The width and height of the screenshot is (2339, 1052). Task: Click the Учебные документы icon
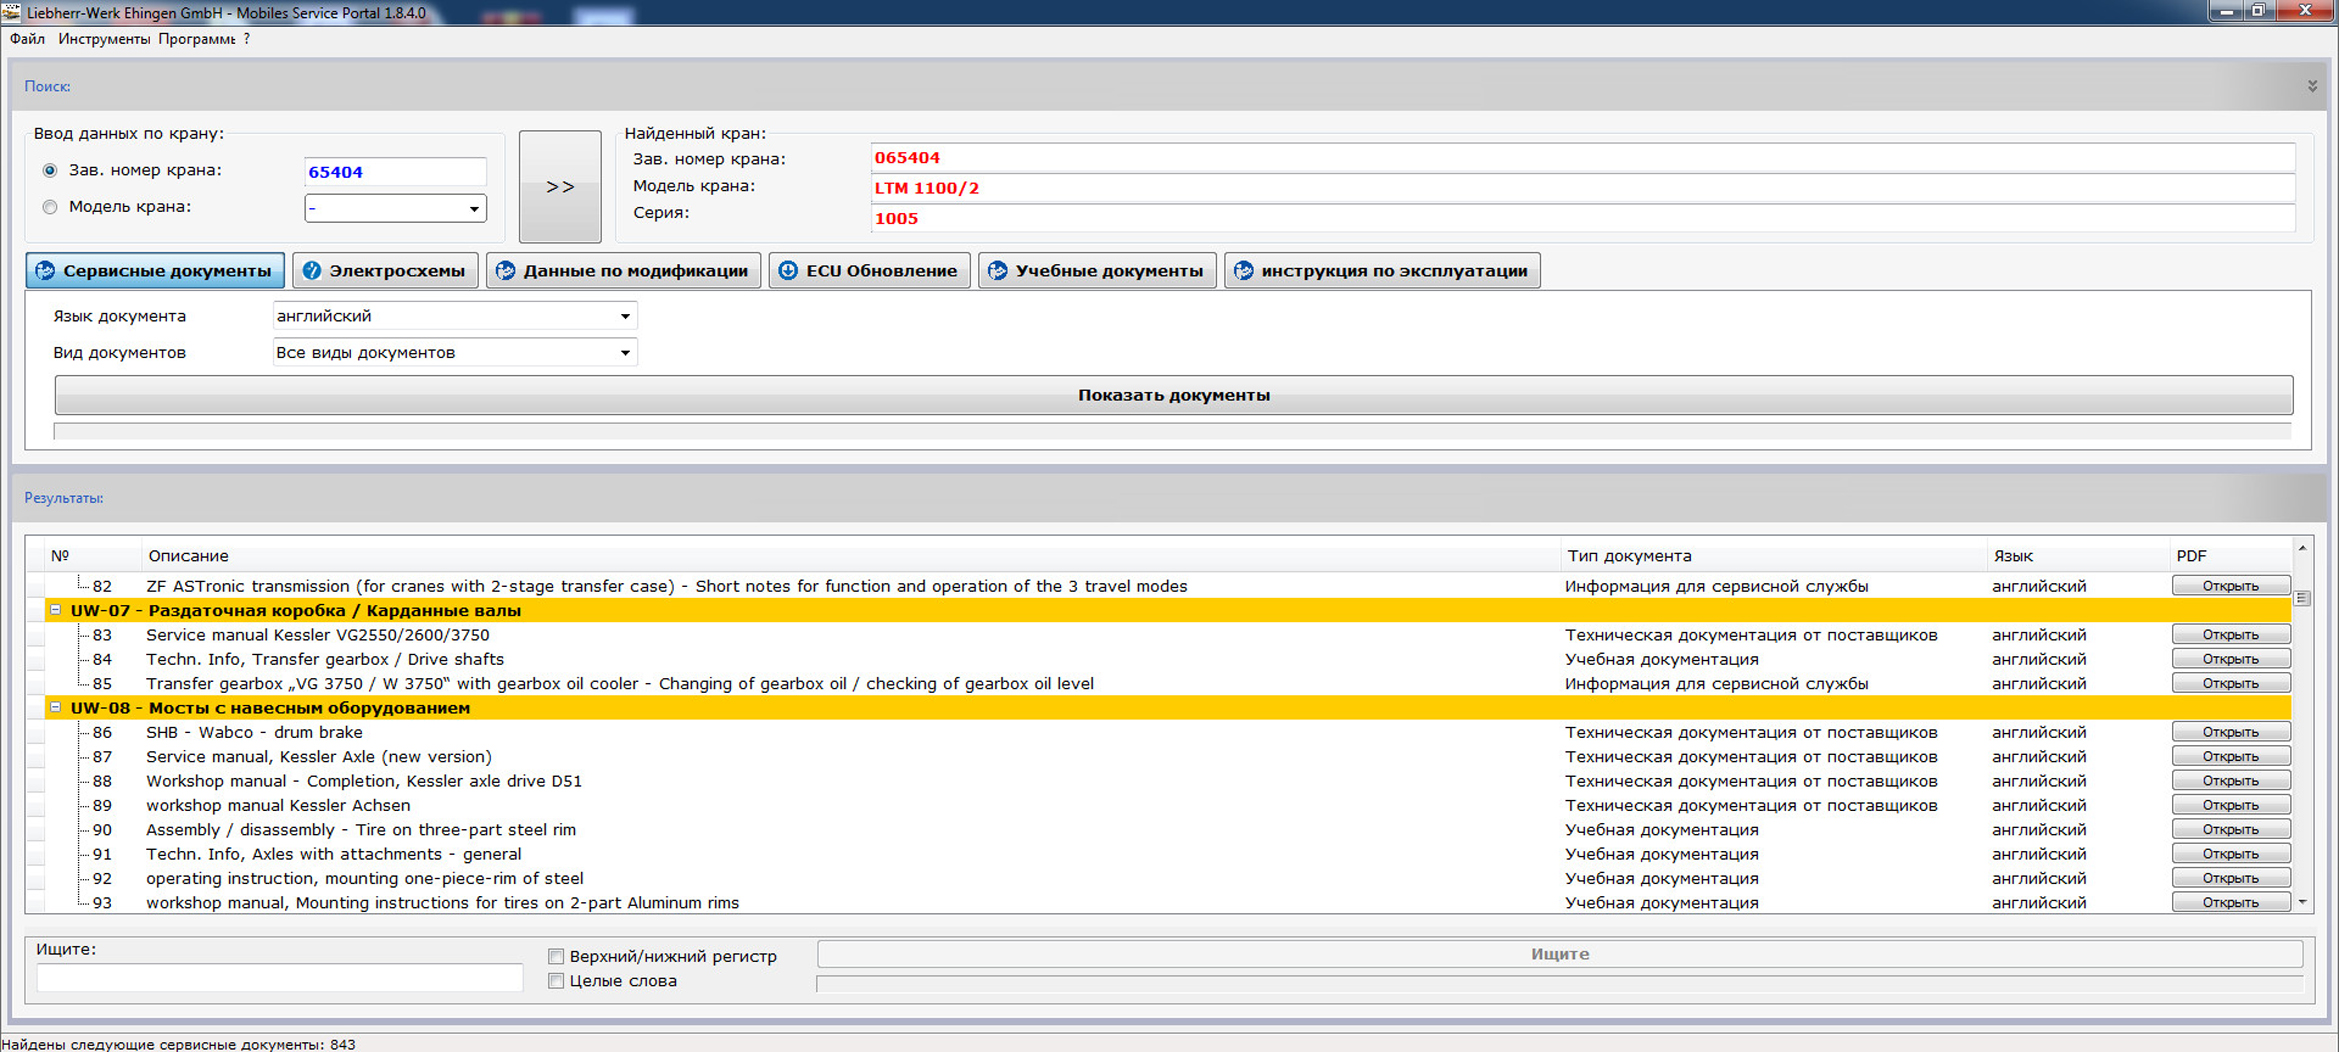click(997, 271)
